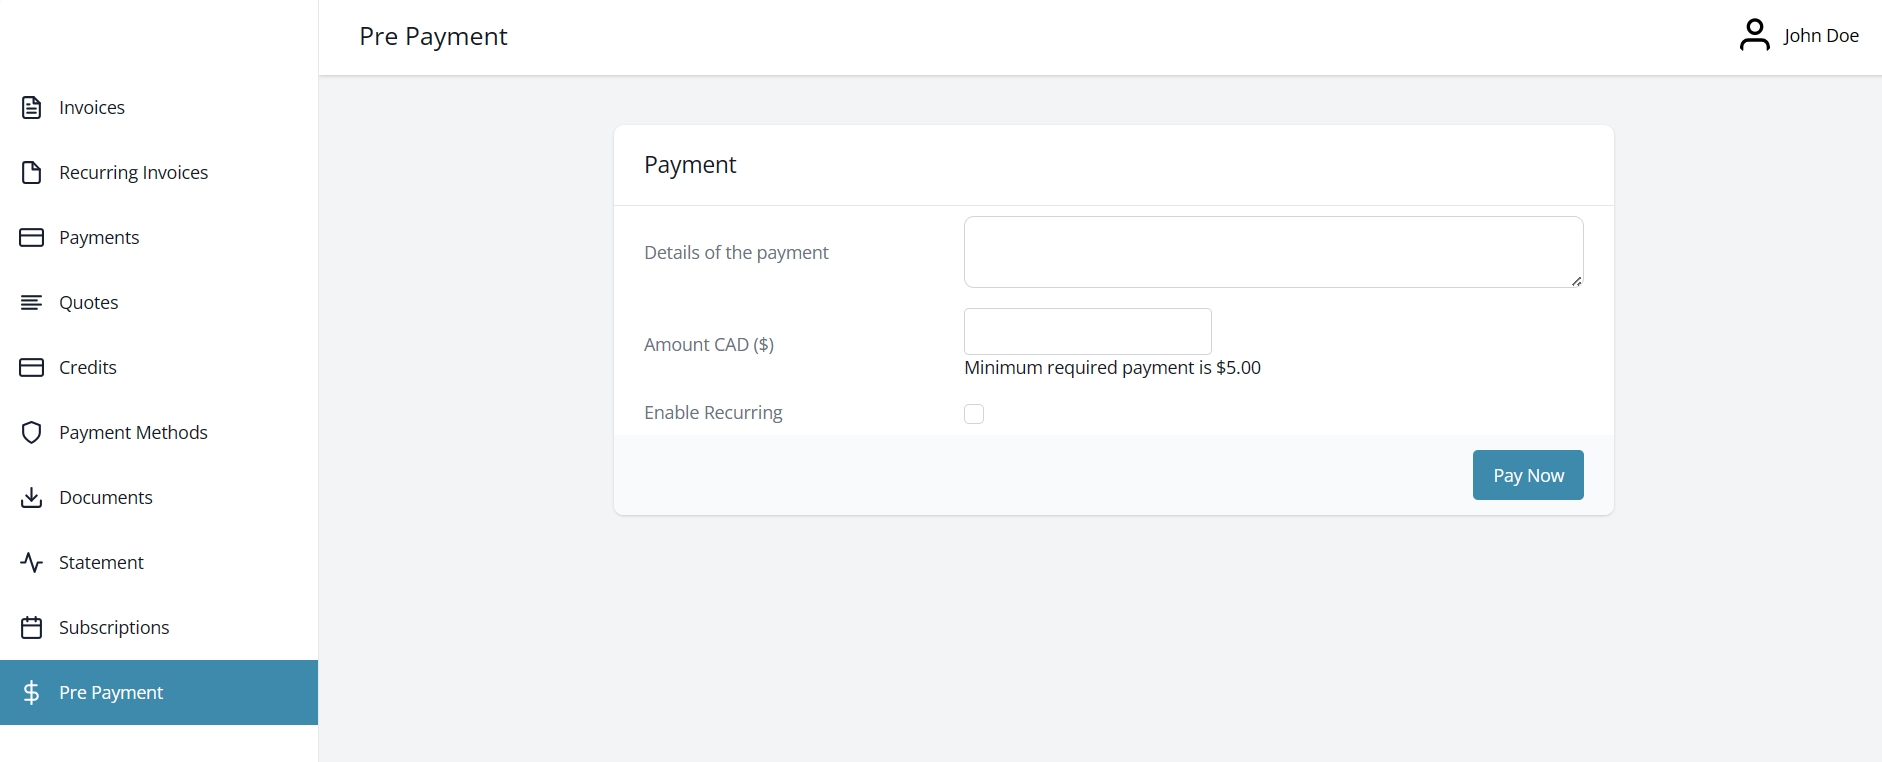Viewport: 1882px width, 762px height.
Task: Go to the Subscriptions page
Action: click(x=114, y=627)
